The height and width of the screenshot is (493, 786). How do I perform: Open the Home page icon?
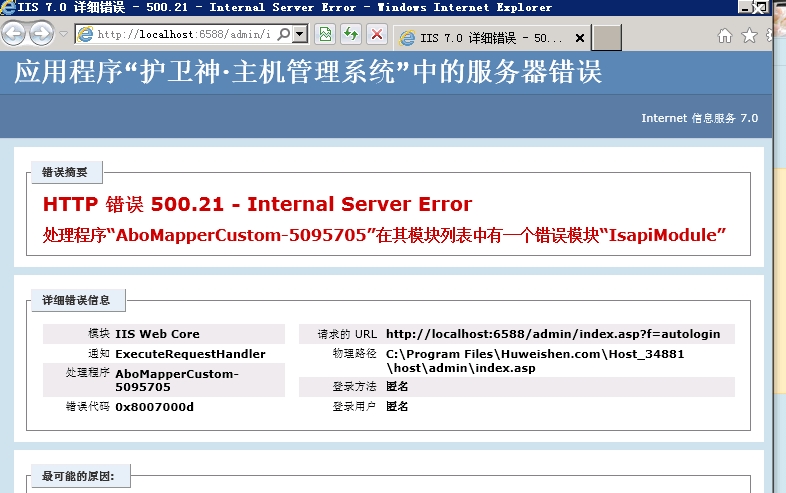725,36
